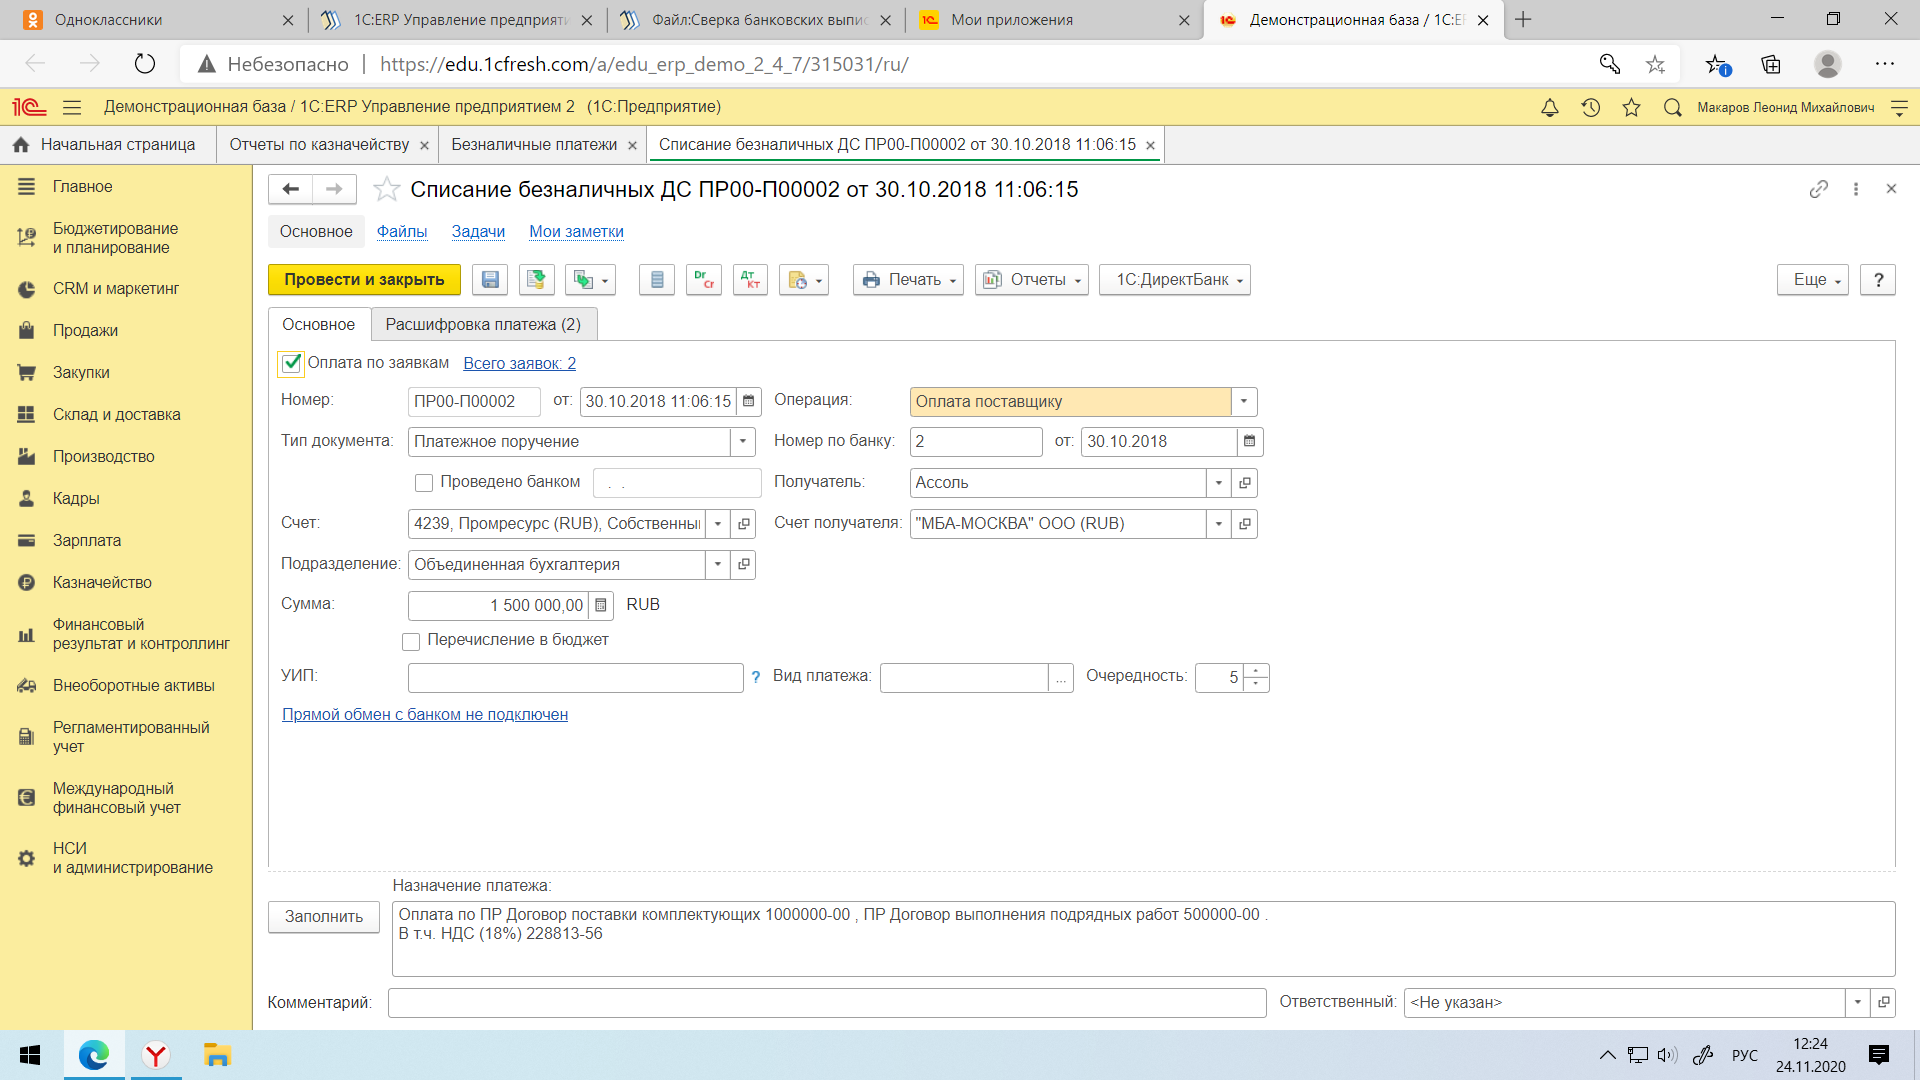Launch Yandex browser from taskbar
Image resolution: width=1920 pixels, height=1080 pixels.
(x=156, y=1055)
